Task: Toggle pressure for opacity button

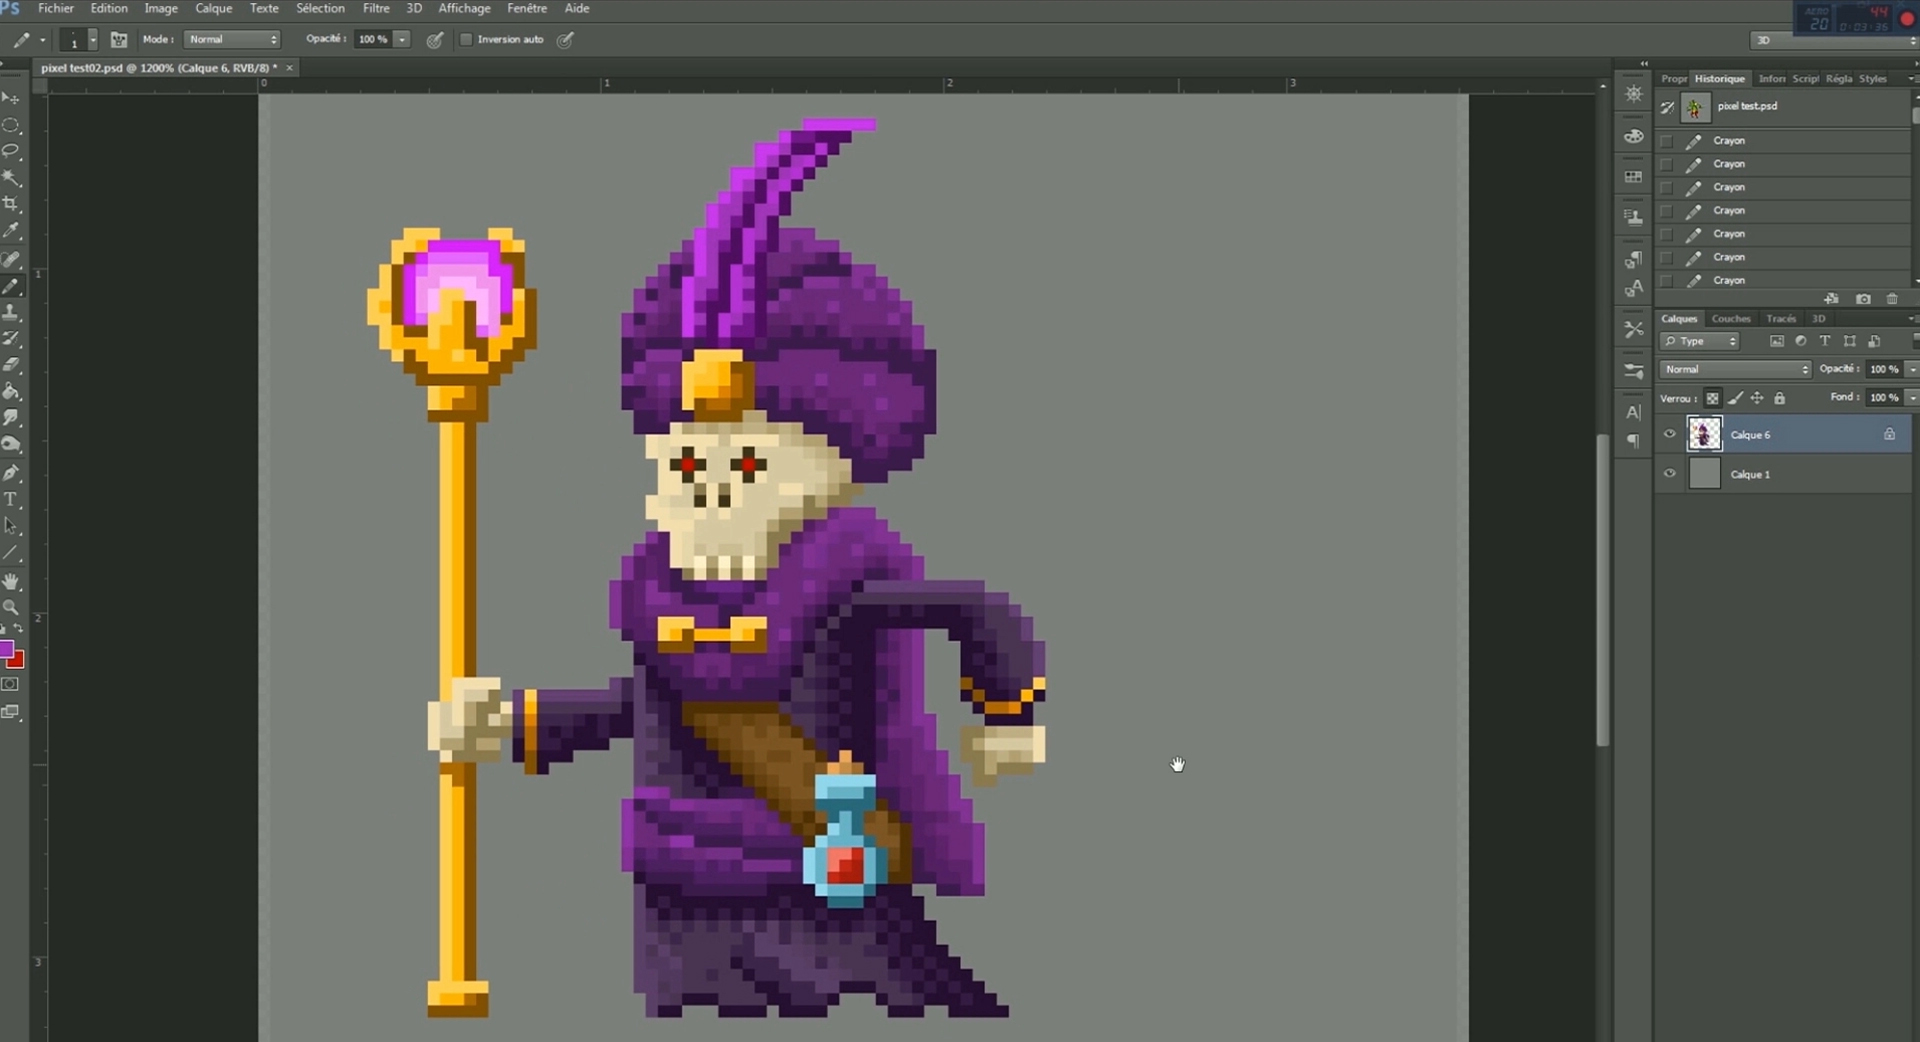Action: (435, 40)
